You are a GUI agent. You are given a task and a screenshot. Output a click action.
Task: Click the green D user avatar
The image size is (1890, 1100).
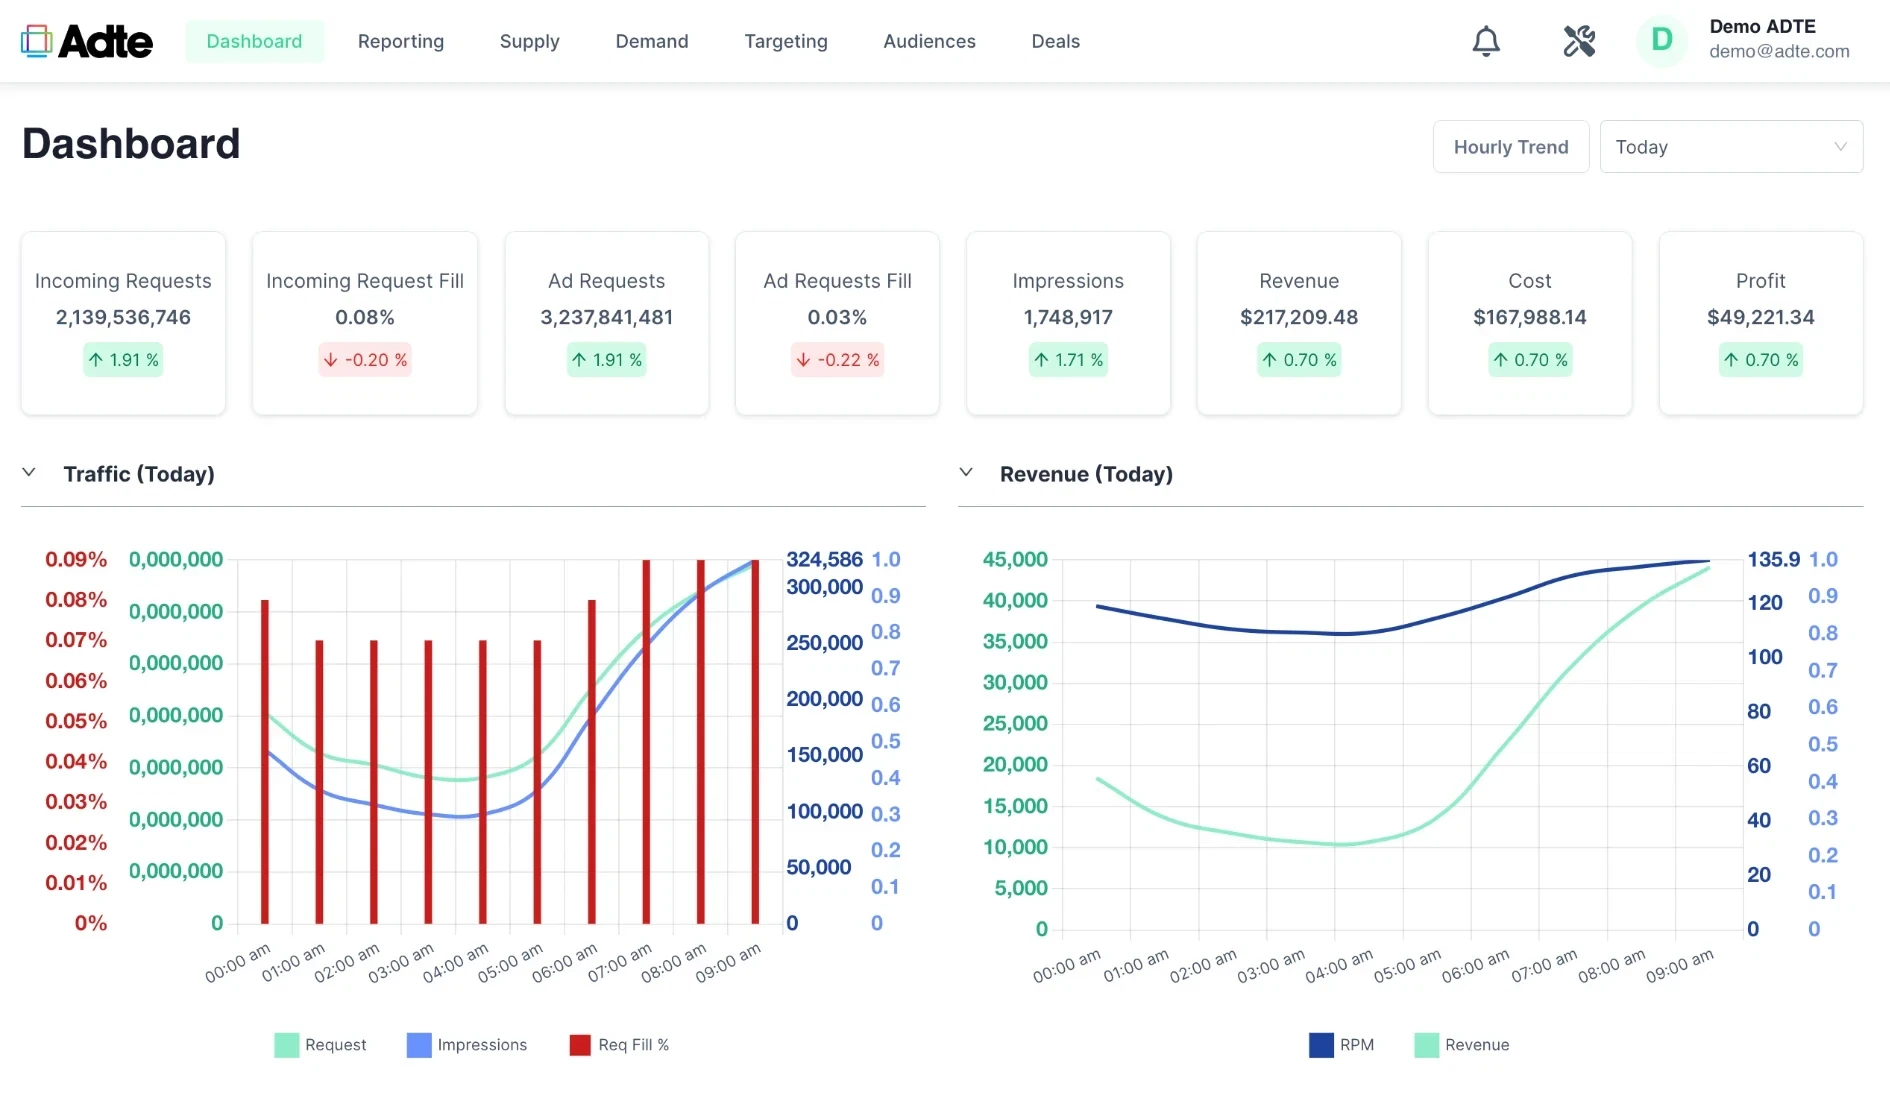pyautogui.click(x=1661, y=41)
